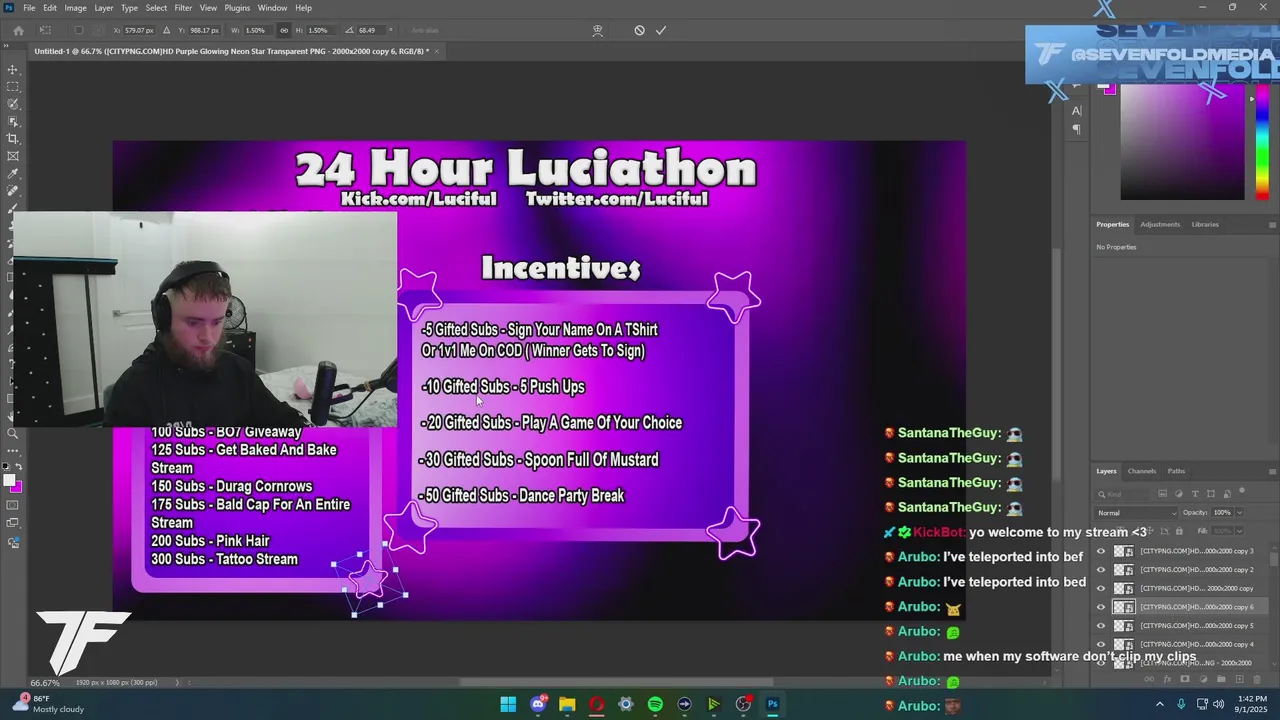Filter layers by adjustment layer icon
The height and width of the screenshot is (720, 1280).
(x=1178, y=494)
